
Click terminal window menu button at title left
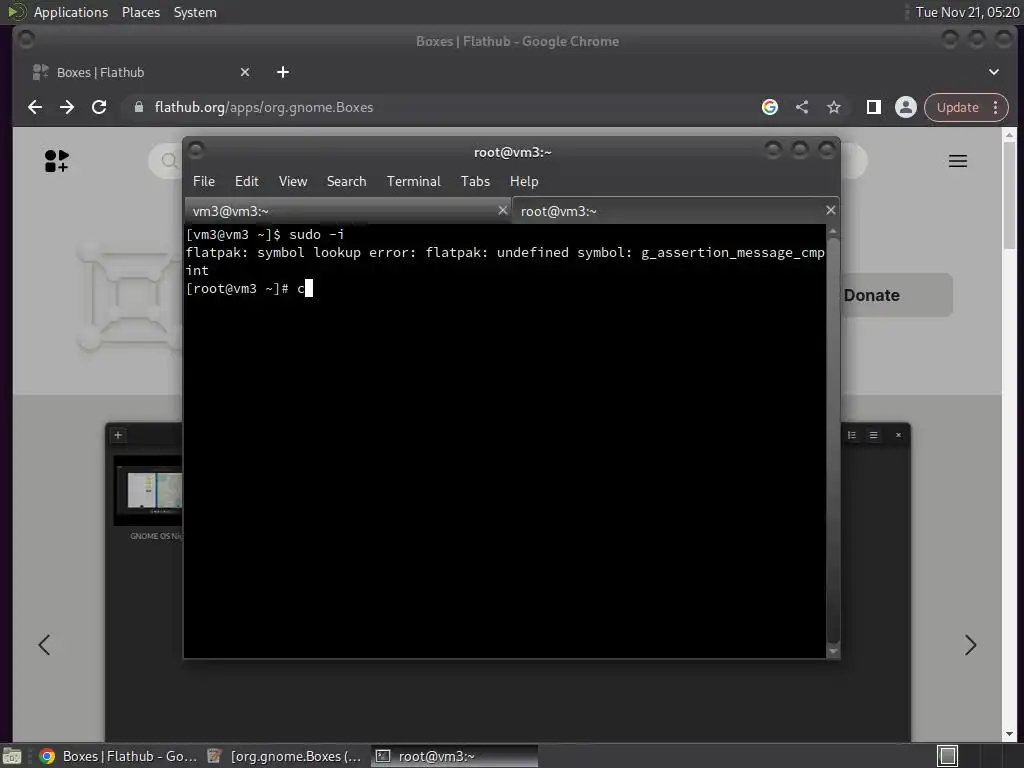[x=196, y=150]
